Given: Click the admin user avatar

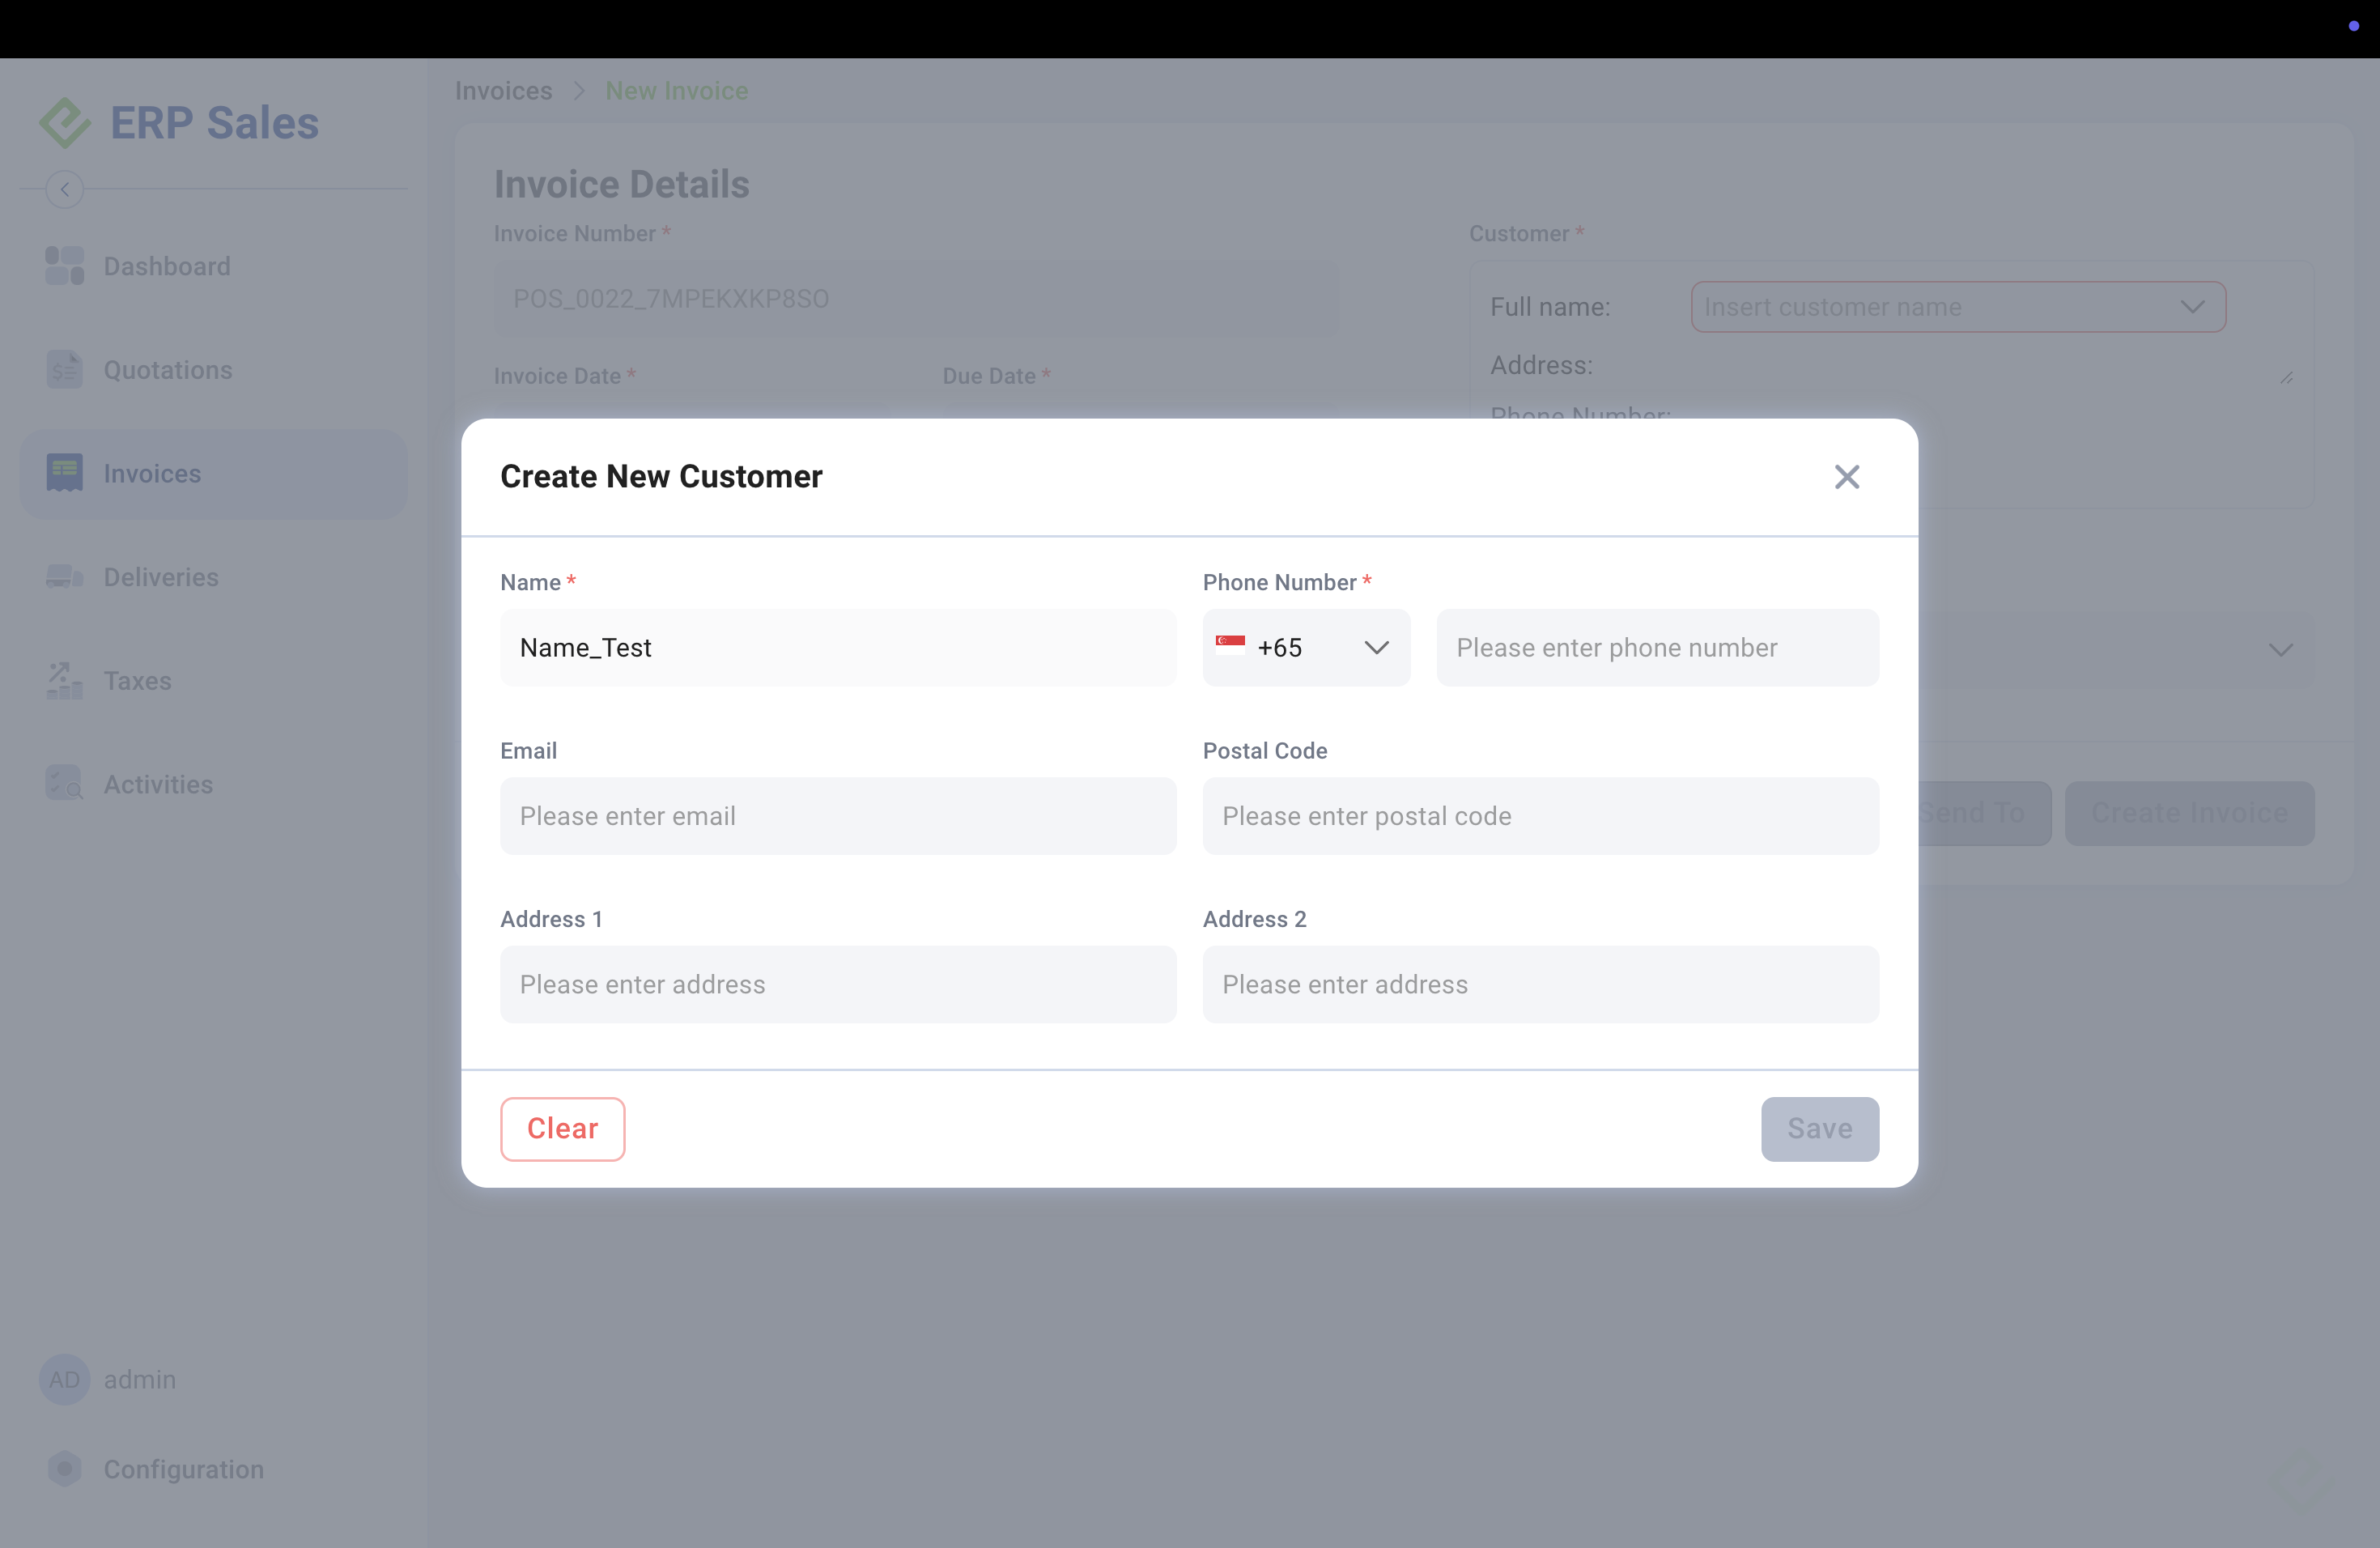Looking at the screenshot, I should [x=64, y=1380].
